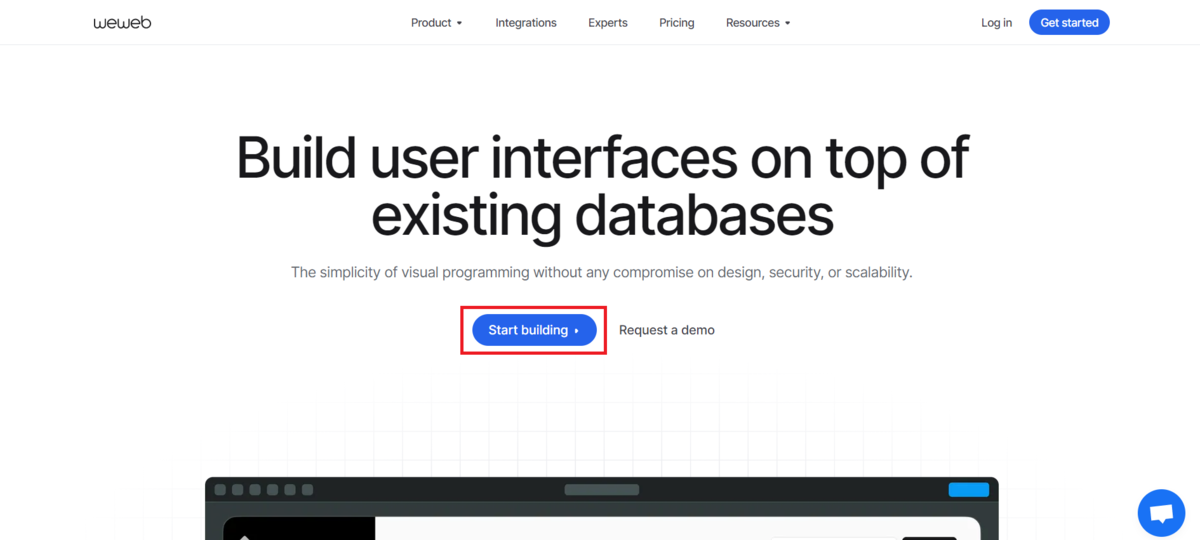Open the Product dropdown menu

click(436, 23)
